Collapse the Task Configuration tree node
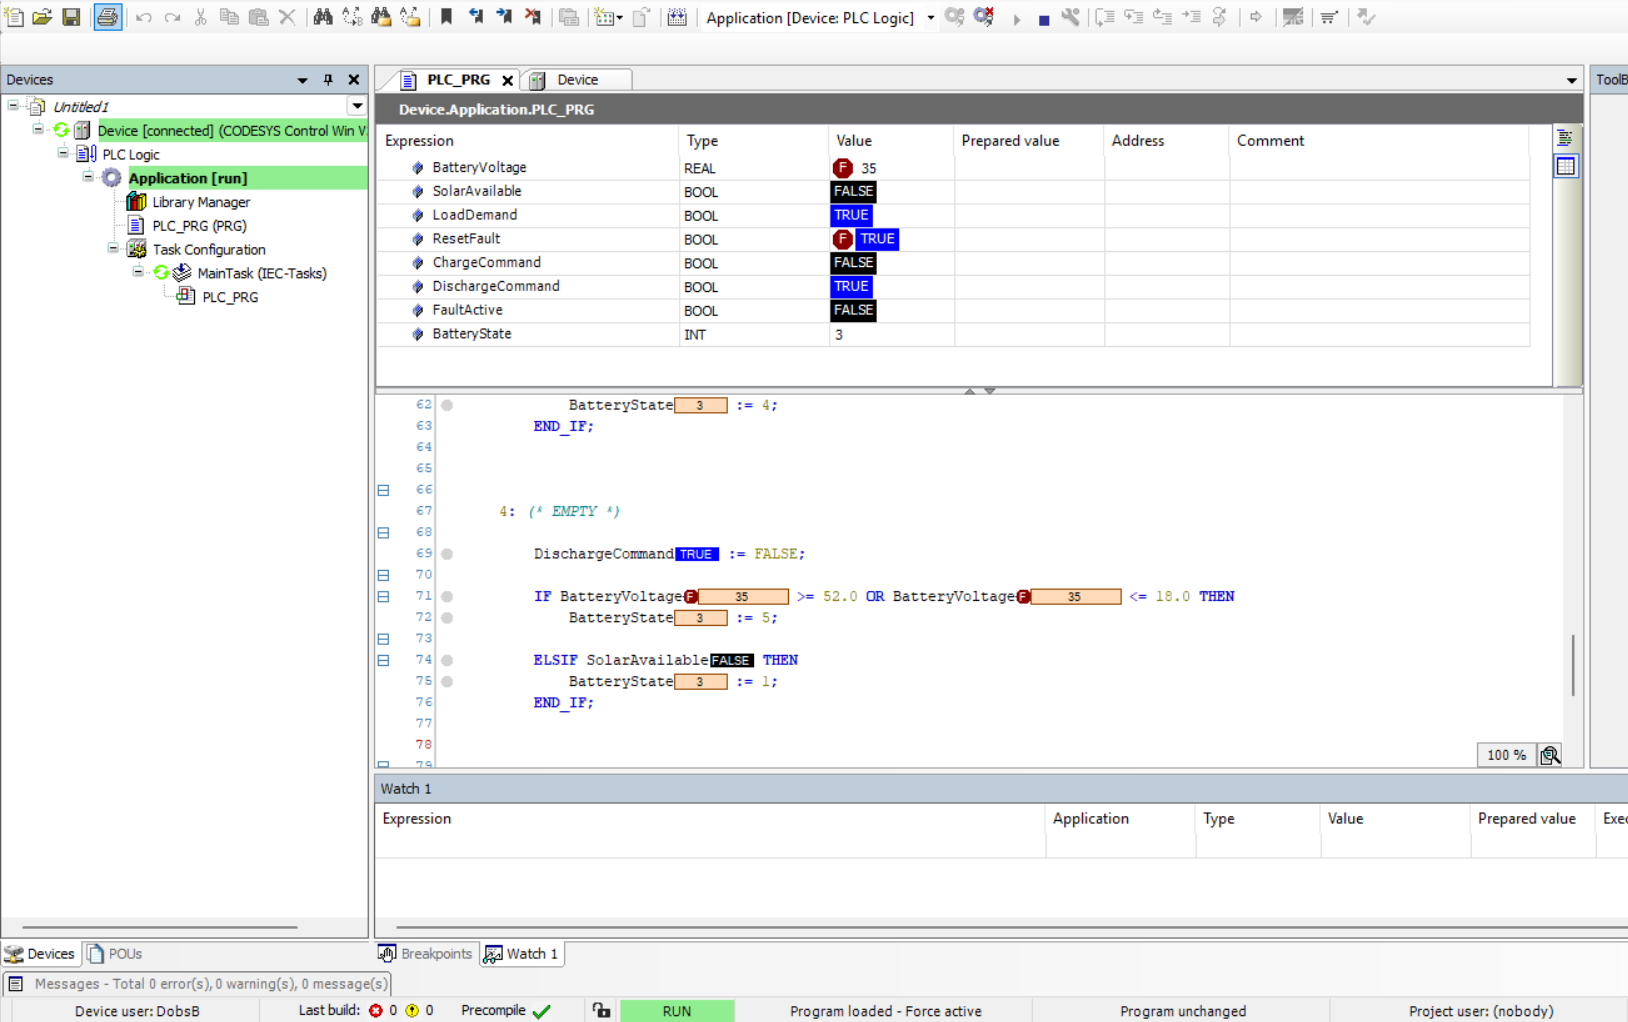 (x=113, y=248)
